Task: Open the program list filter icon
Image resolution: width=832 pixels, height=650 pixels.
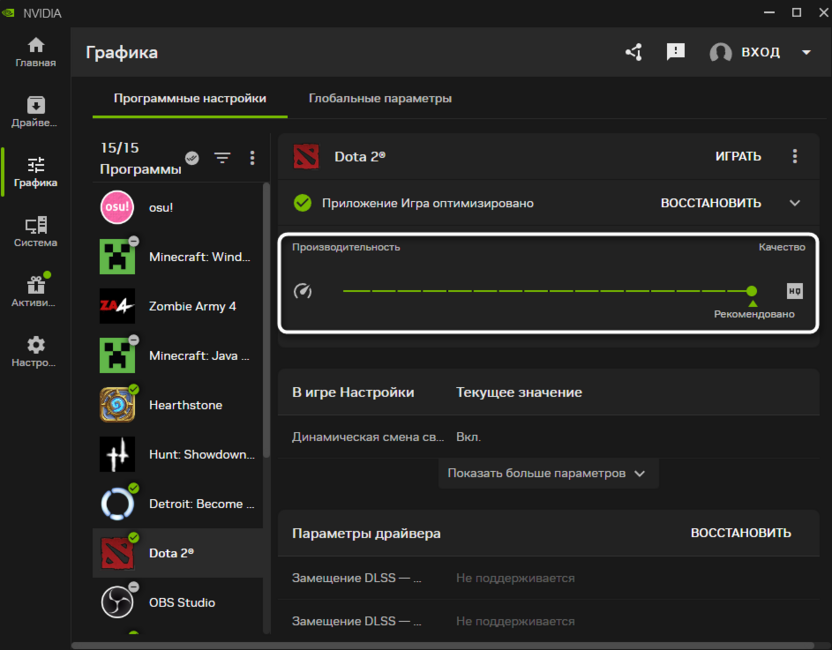Action: (222, 158)
